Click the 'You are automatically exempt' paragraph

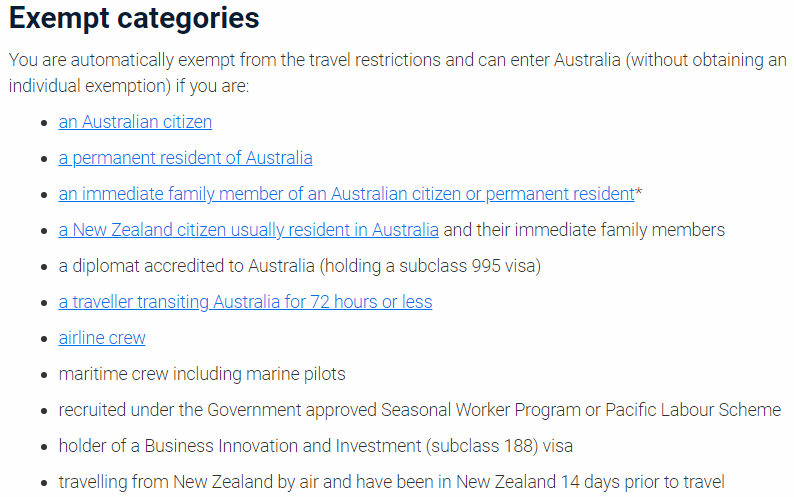398,73
